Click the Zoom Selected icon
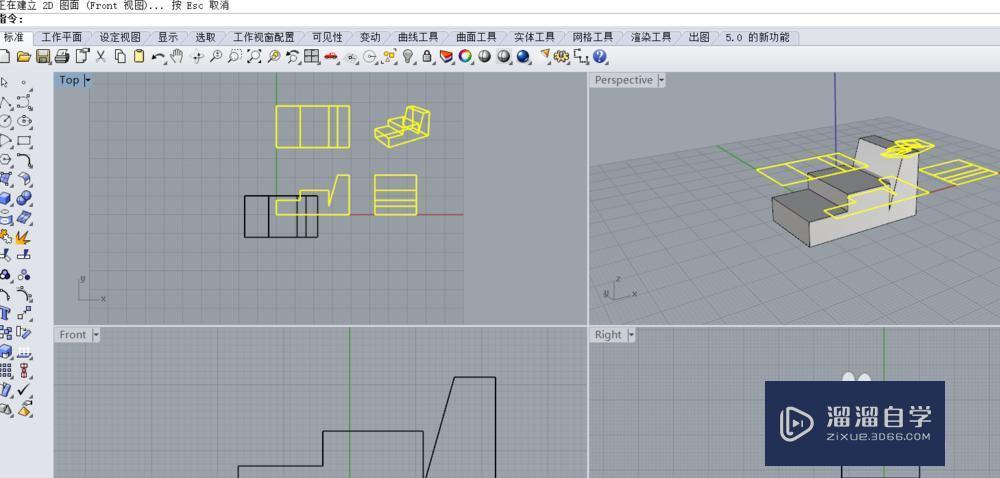The width and height of the screenshot is (1000, 478). [x=274, y=57]
